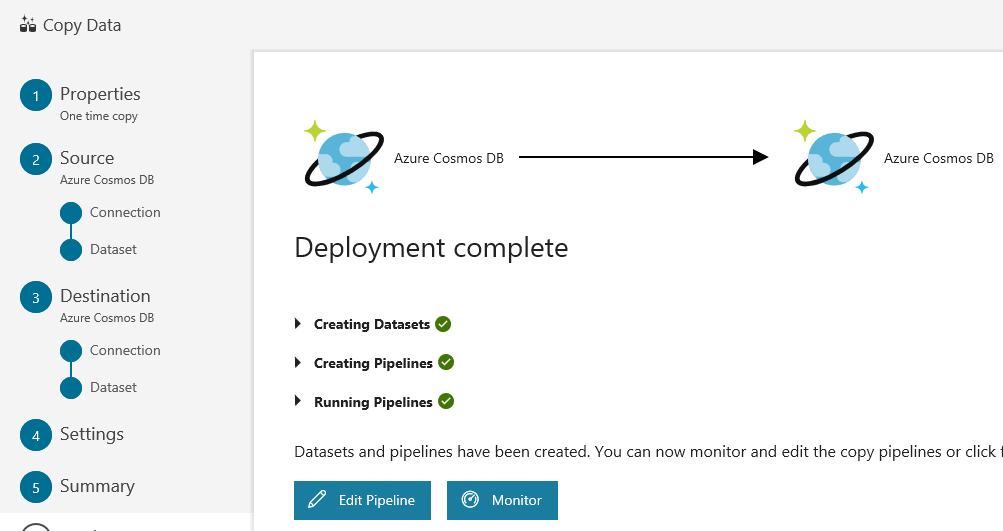Expand the Creating Datasets section
1003x531 pixels.
[x=297, y=324]
